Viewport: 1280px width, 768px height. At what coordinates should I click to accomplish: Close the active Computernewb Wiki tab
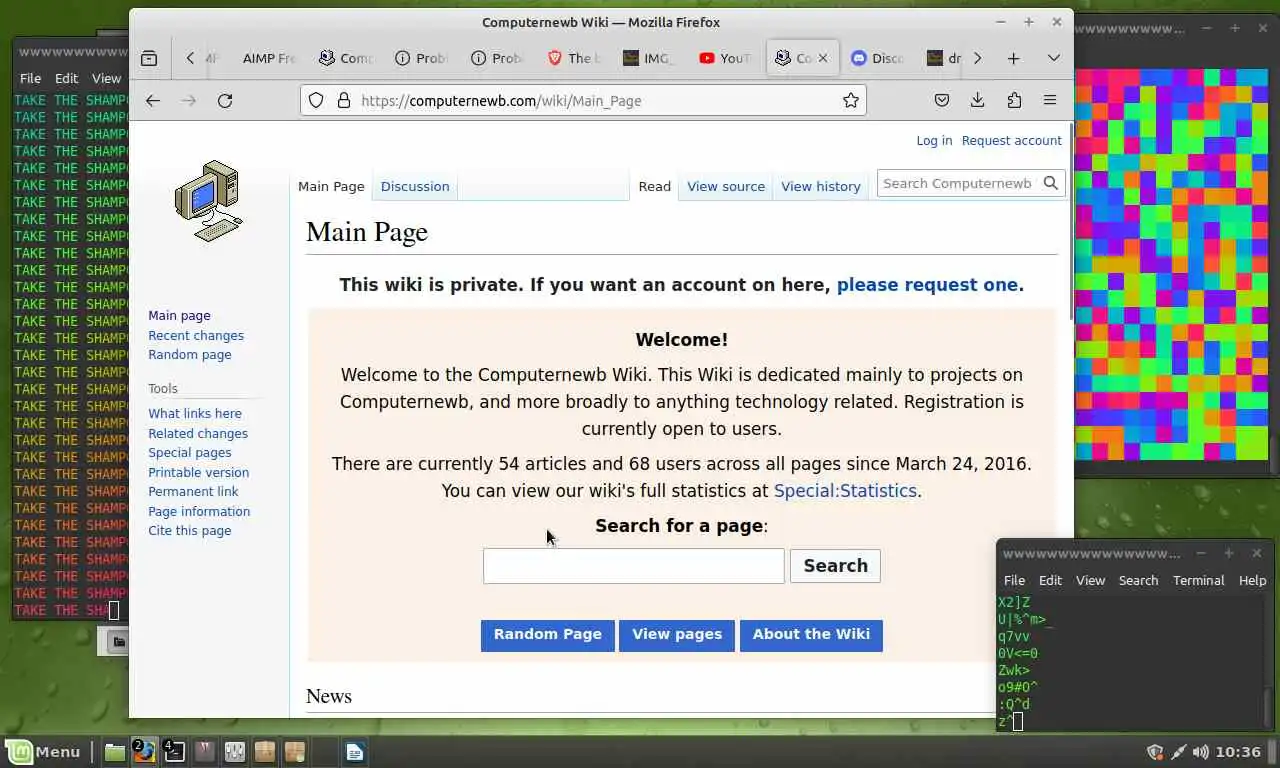(x=823, y=58)
